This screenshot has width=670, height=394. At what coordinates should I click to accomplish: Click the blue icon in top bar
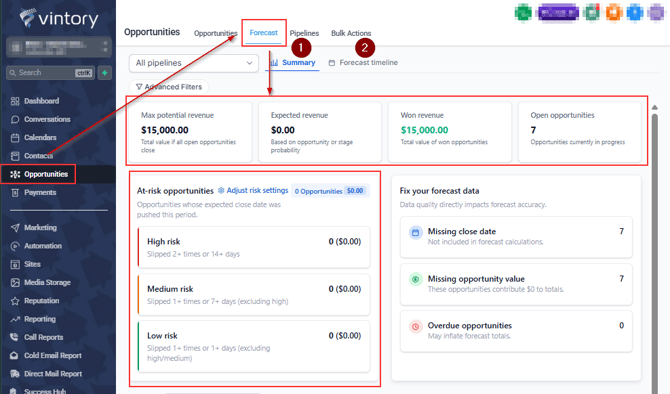pyautogui.click(x=635, y=12)
